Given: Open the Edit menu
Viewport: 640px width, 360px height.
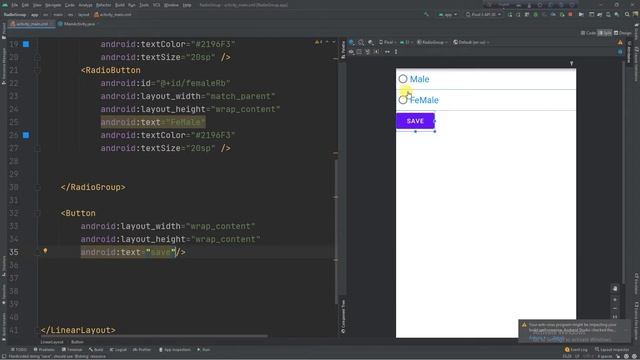Looking at the screenshot, I should [25, 5].
